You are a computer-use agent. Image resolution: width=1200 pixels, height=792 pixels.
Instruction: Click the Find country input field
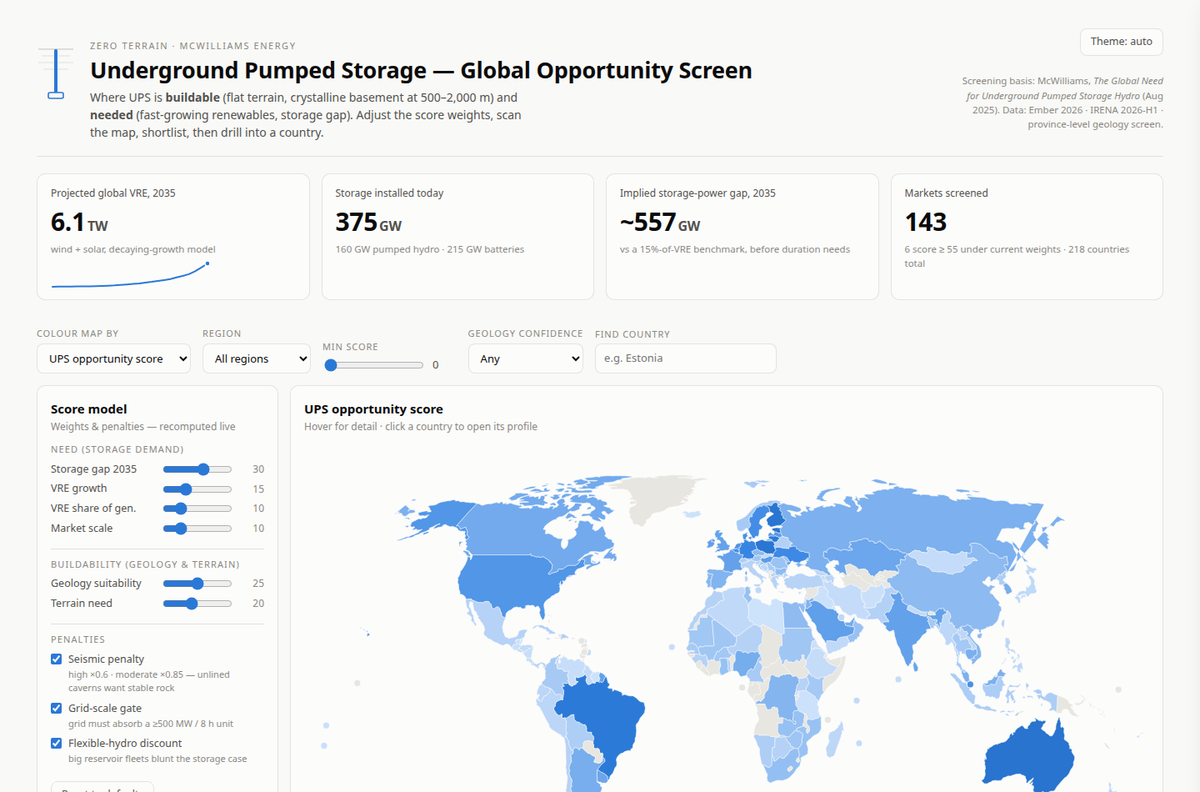coord(685,359)
